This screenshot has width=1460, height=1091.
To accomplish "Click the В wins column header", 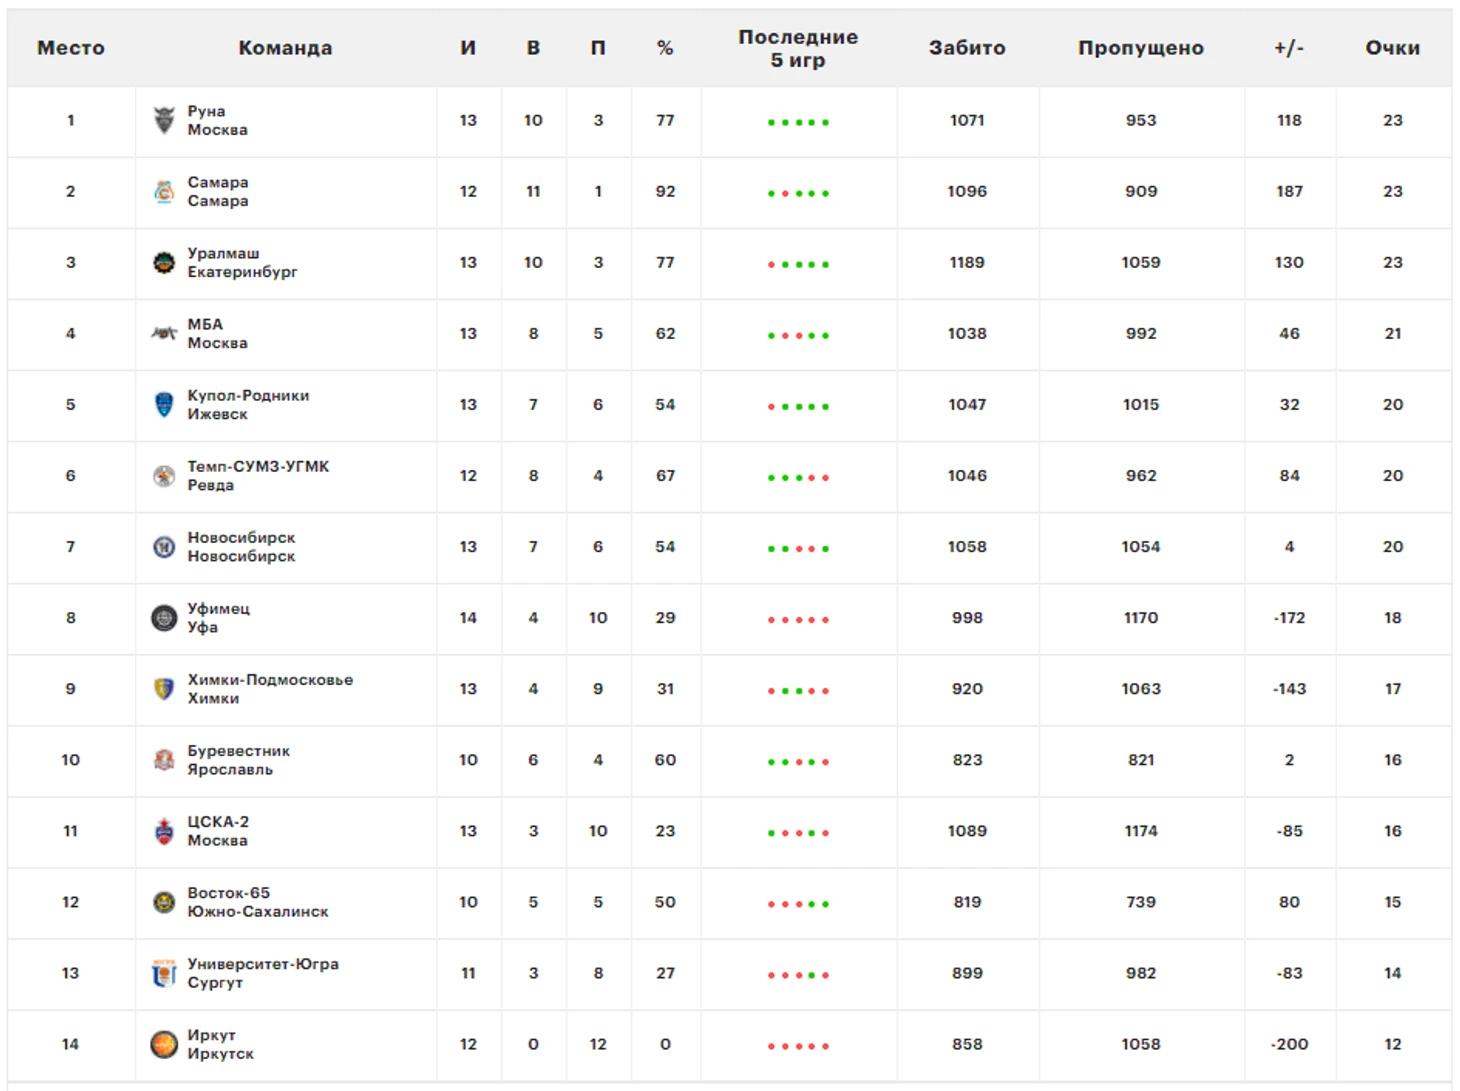I will (533, 48).
